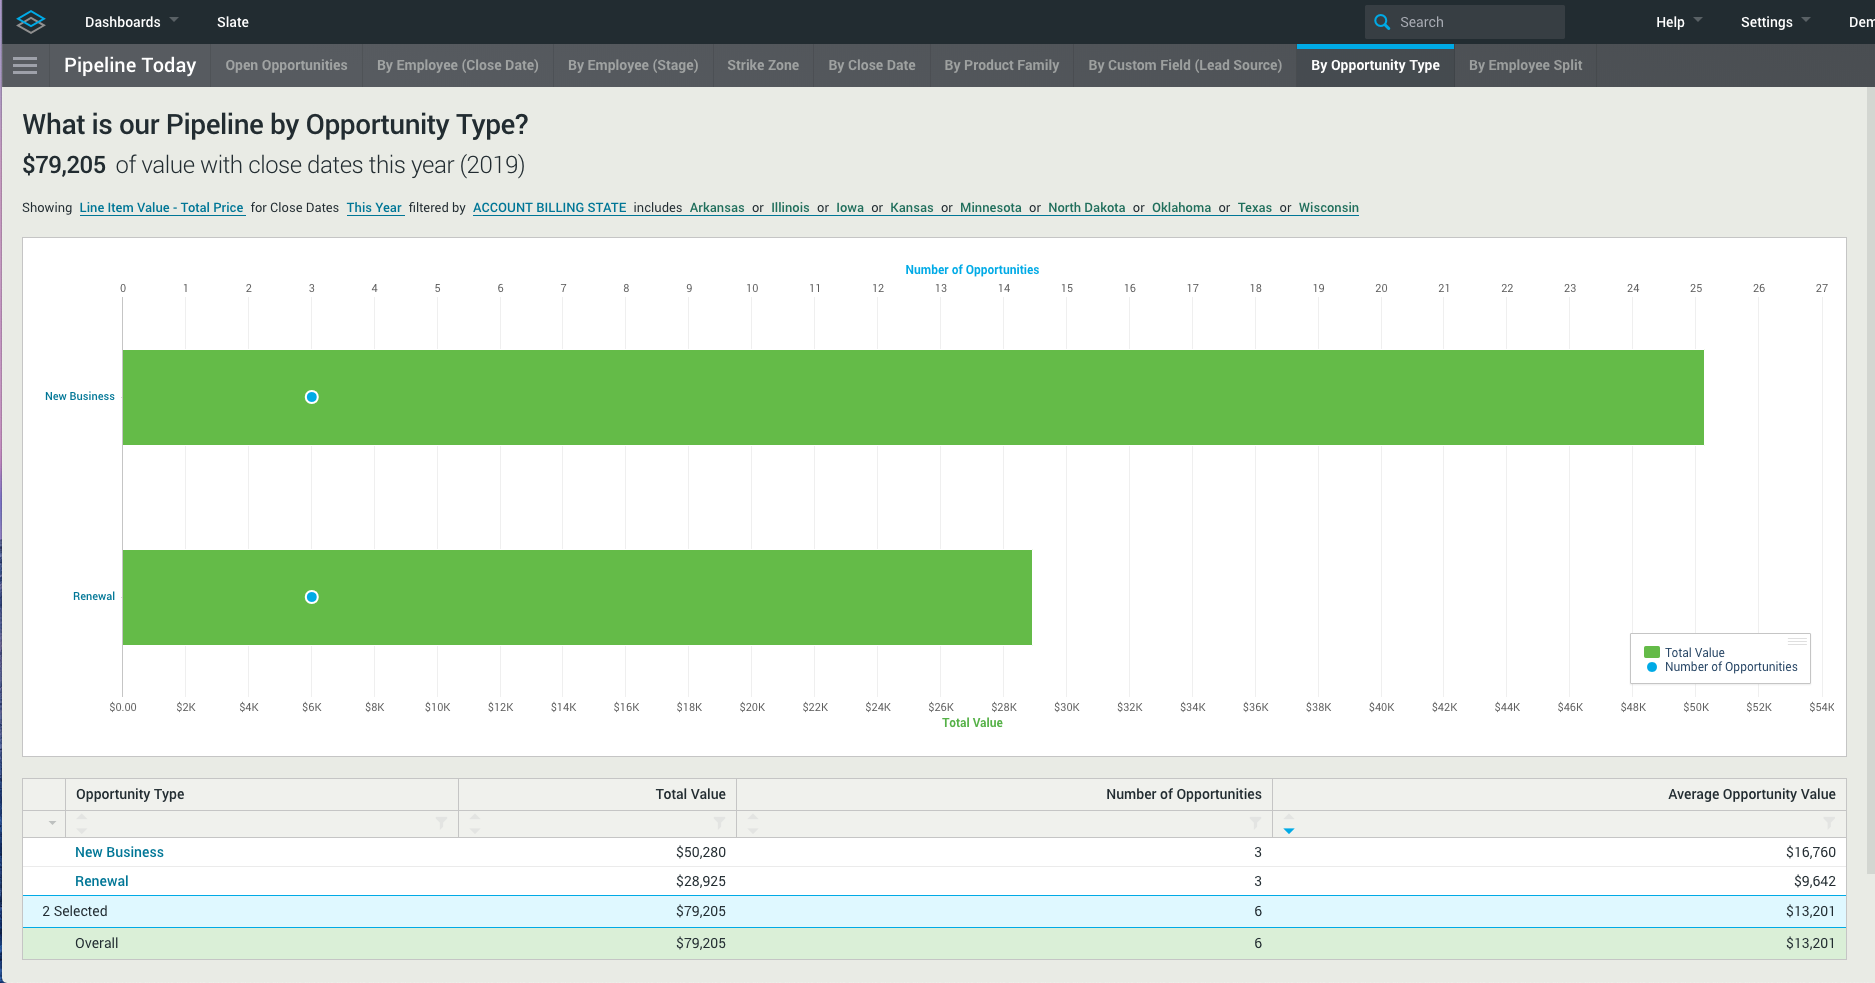Click the Illinois filter value link
The height and width of the screenshot is (983, 1875).
click(x=790, y=208)
